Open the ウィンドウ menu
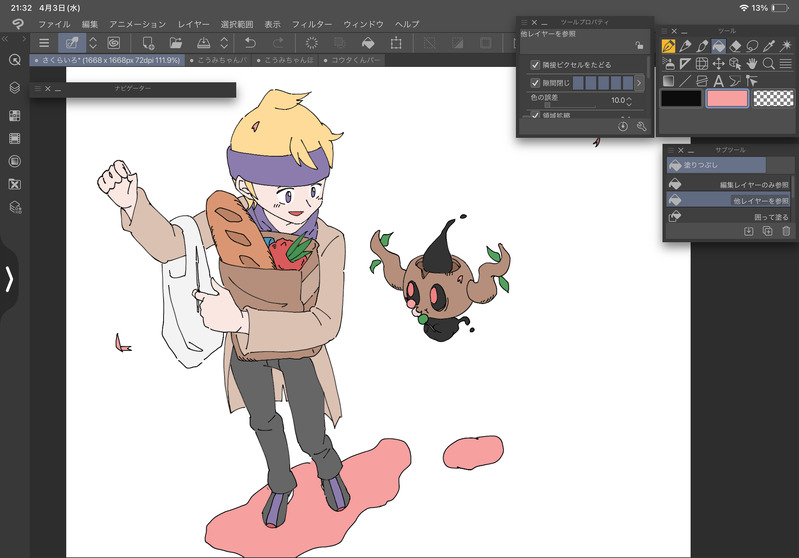The height and width of the screenshot is (558, 799). (x=363, y=24)
